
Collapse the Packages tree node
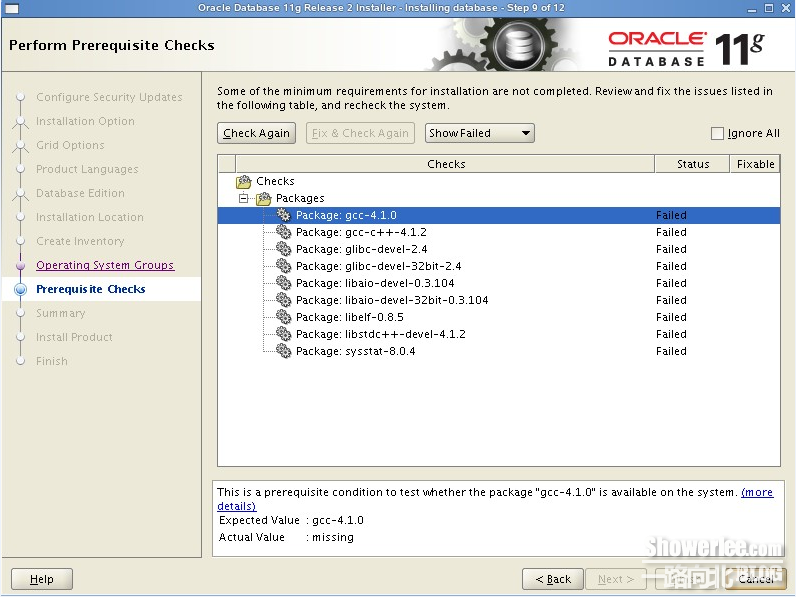243,198
